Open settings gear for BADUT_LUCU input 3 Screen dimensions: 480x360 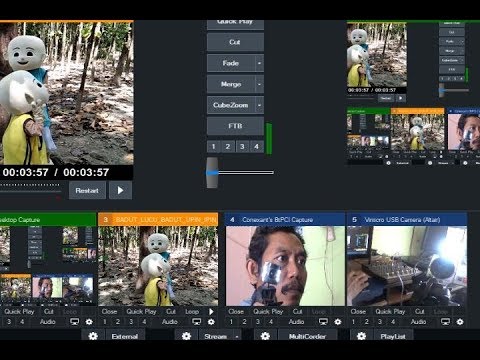(x=211, y=322)
